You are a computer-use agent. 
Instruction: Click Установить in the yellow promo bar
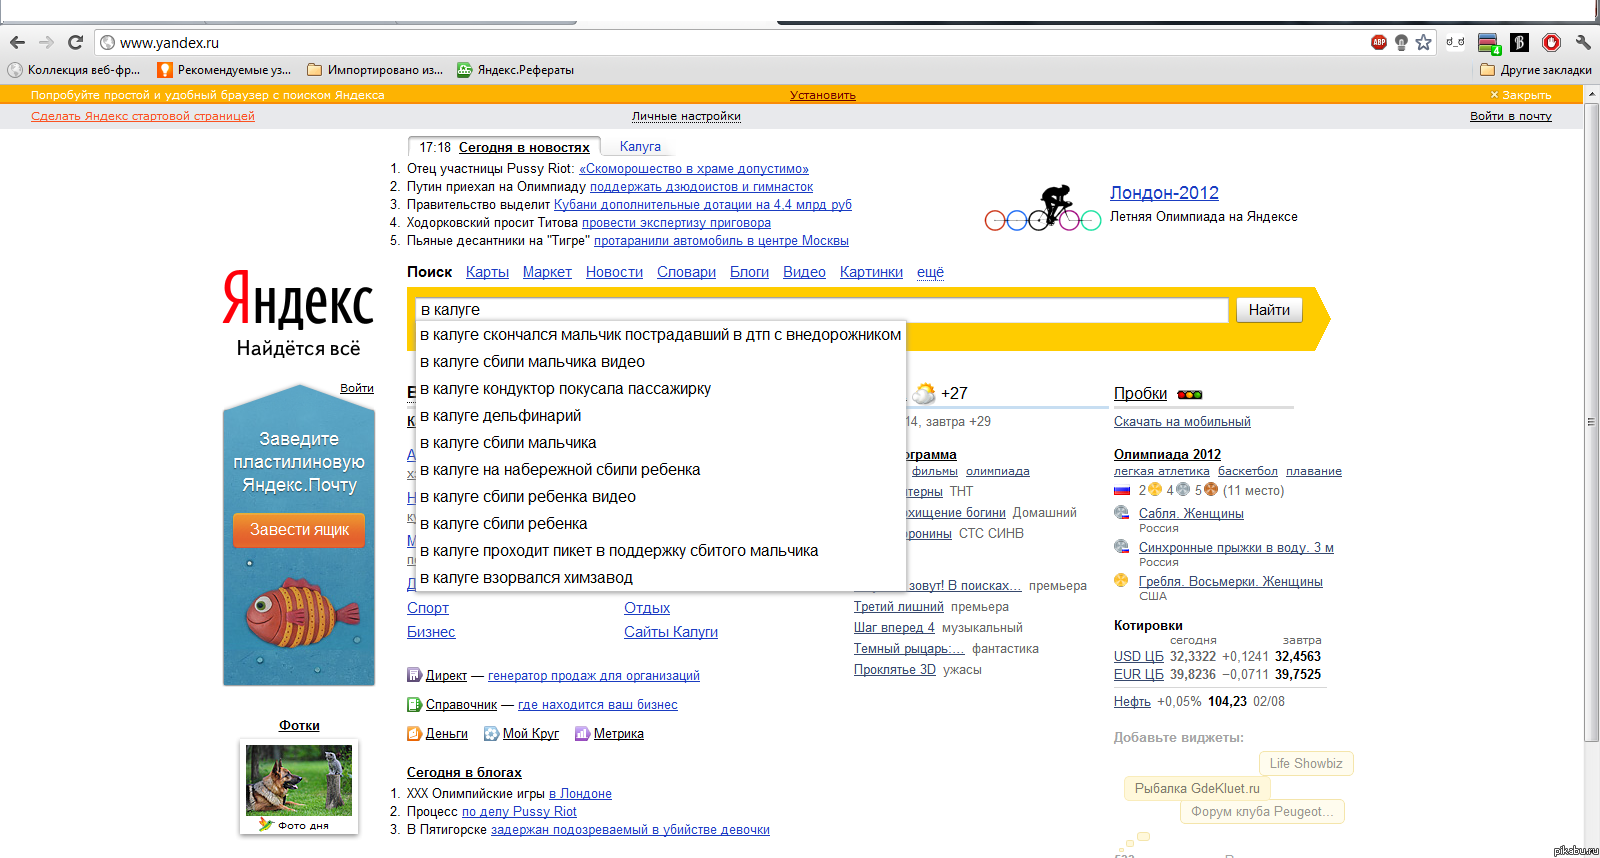(823, 95)
